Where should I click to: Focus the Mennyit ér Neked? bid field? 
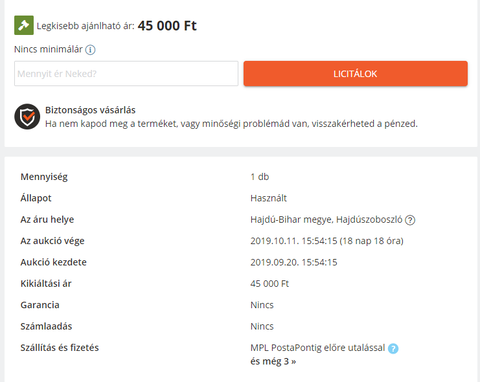(x=126, y=74)
